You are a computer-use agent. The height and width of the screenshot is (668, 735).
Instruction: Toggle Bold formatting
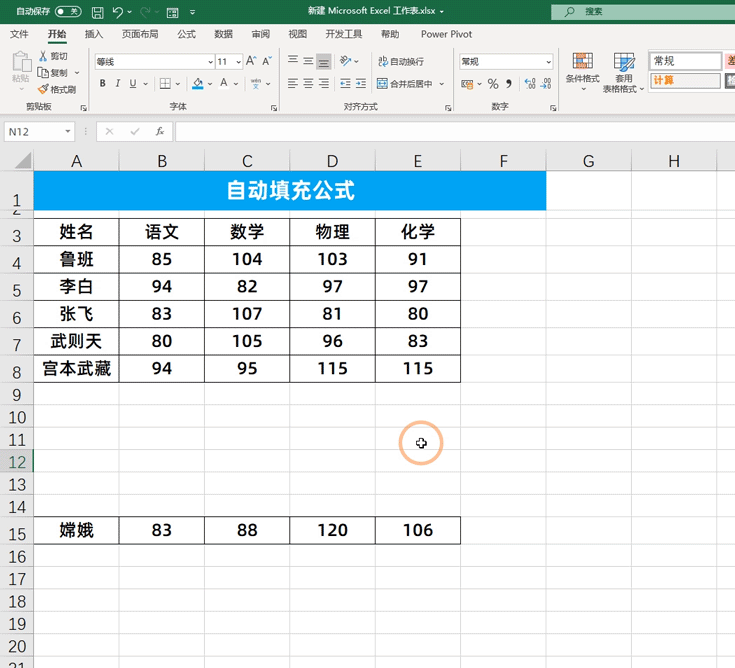click(103, 84)
